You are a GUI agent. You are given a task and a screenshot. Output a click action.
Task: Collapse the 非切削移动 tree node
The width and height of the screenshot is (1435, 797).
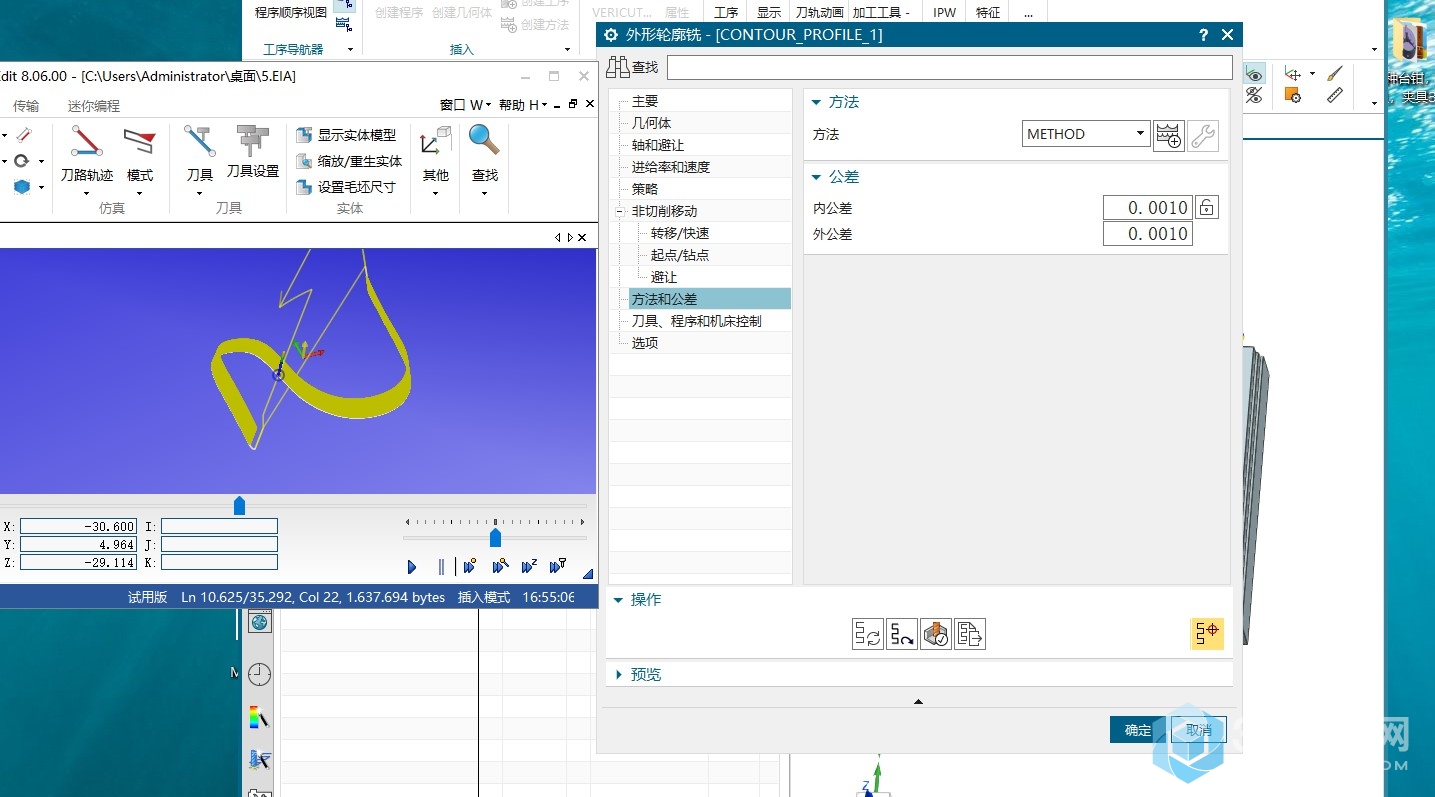click(x=620, y=211)
